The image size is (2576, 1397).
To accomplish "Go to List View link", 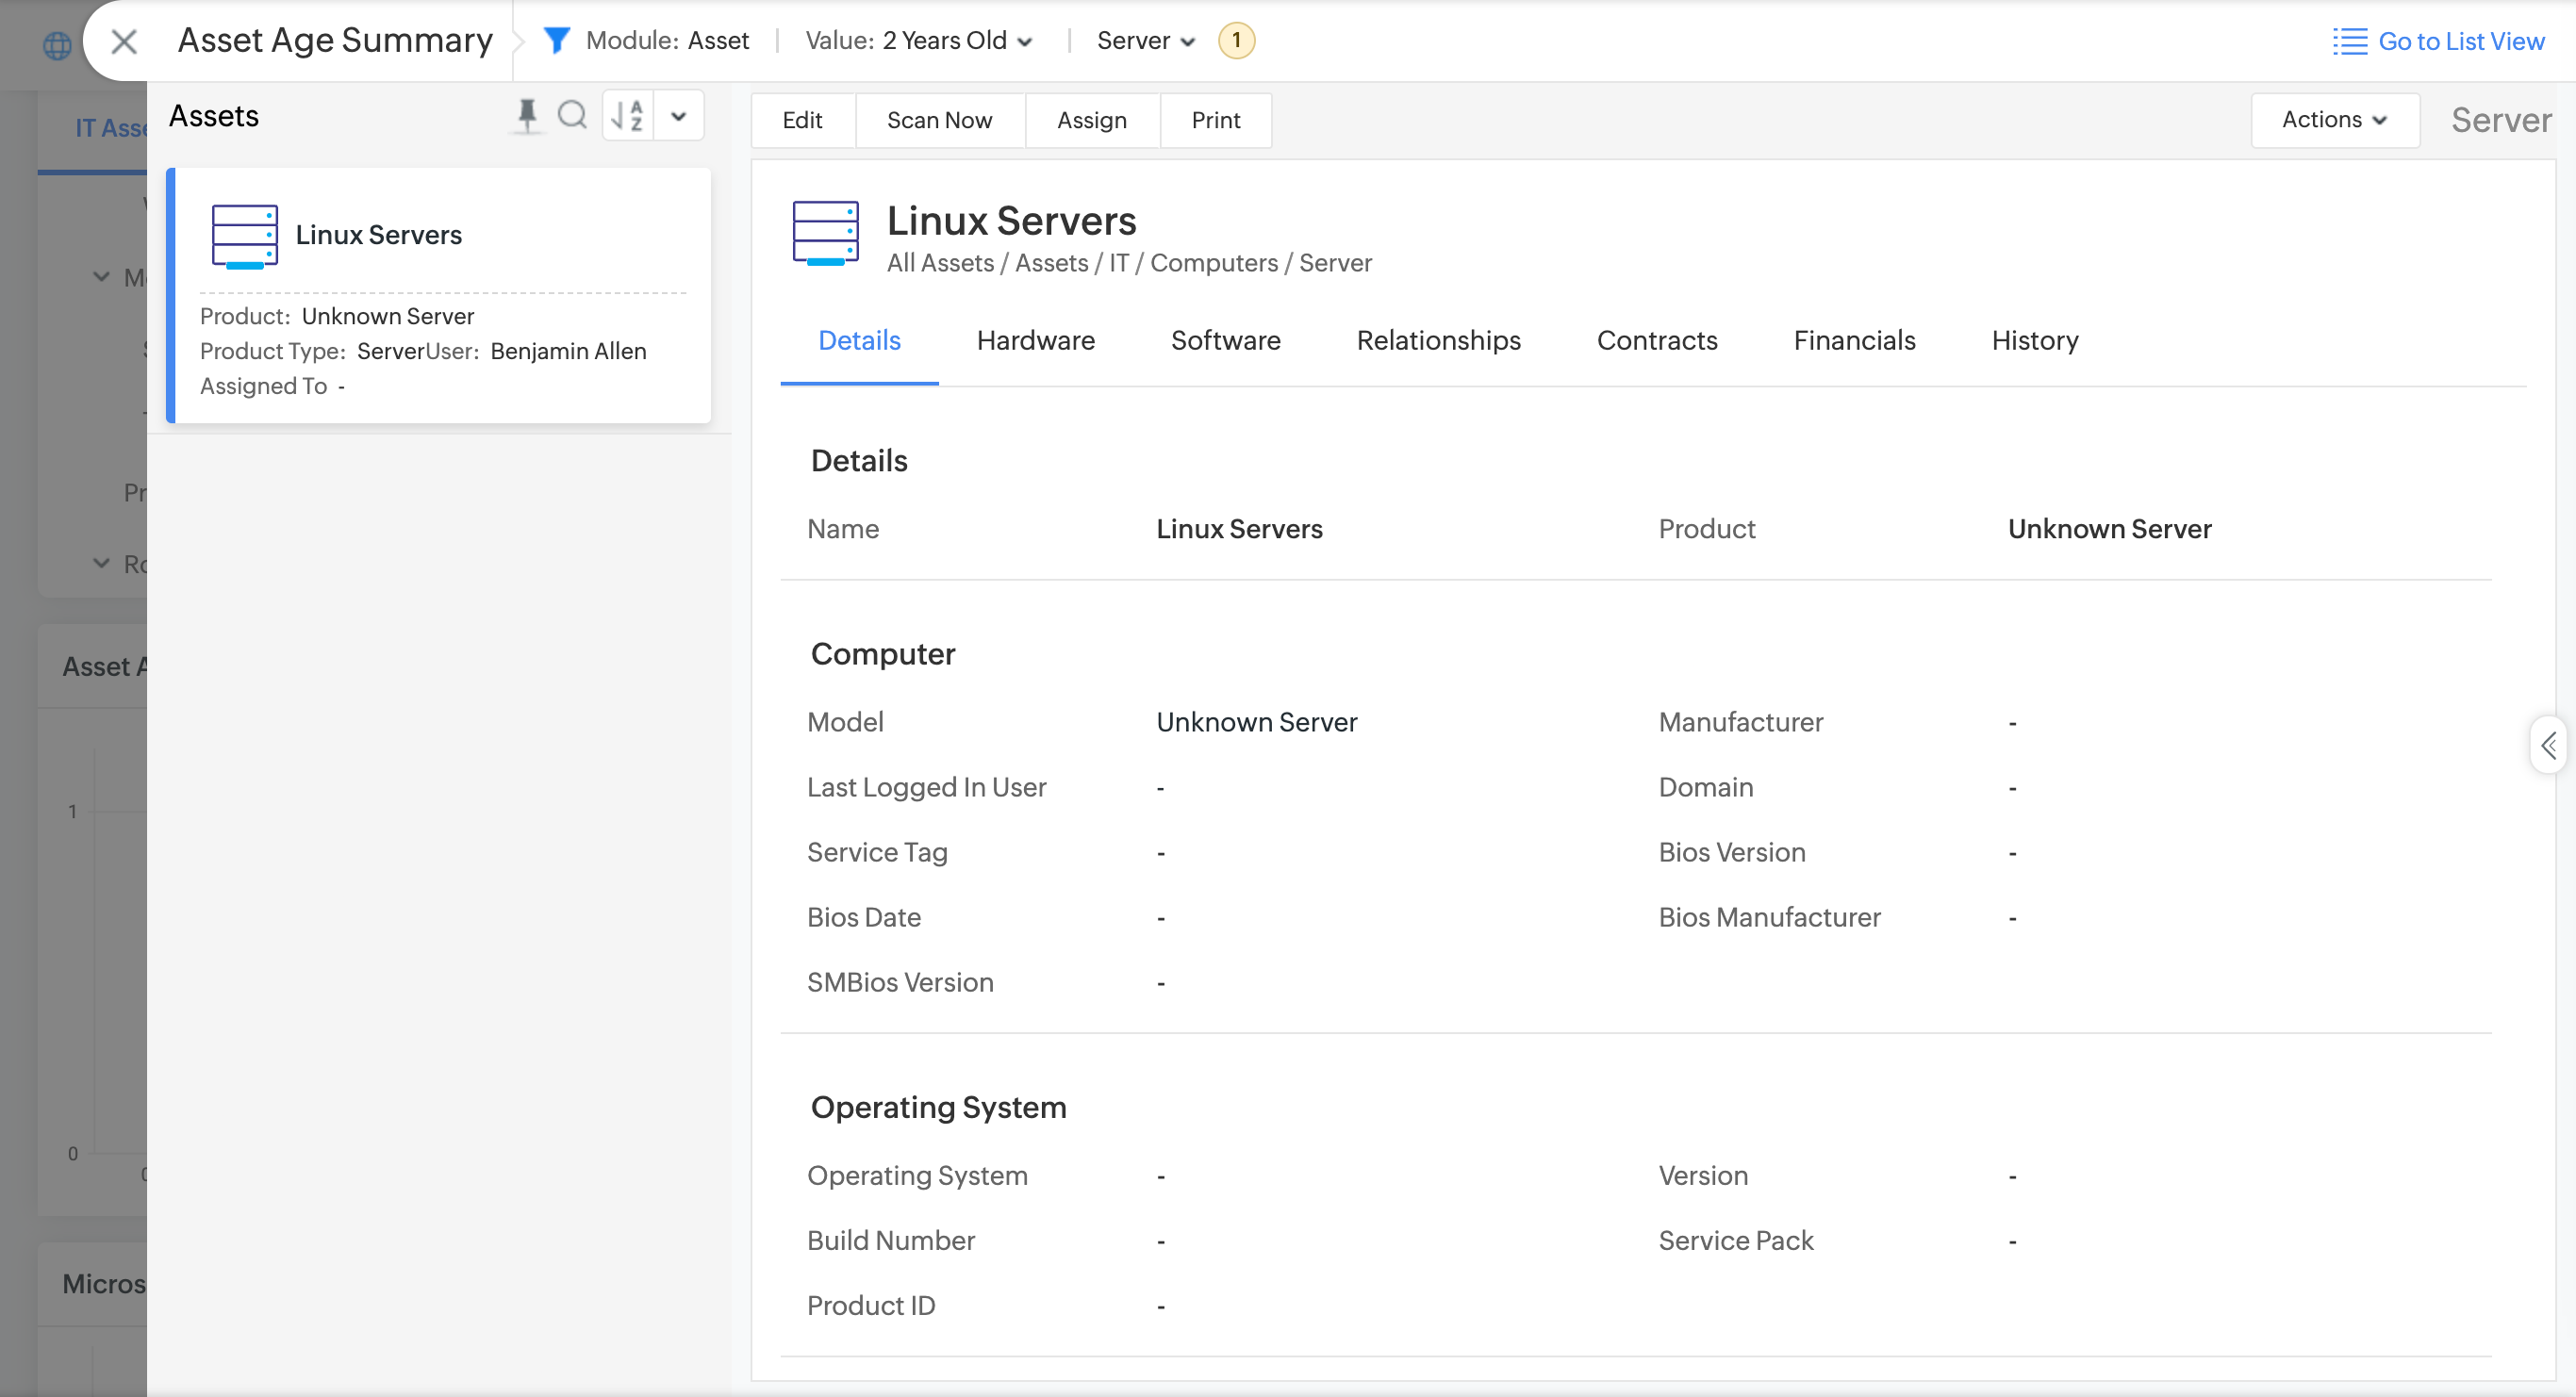I will pos(2460,41).
